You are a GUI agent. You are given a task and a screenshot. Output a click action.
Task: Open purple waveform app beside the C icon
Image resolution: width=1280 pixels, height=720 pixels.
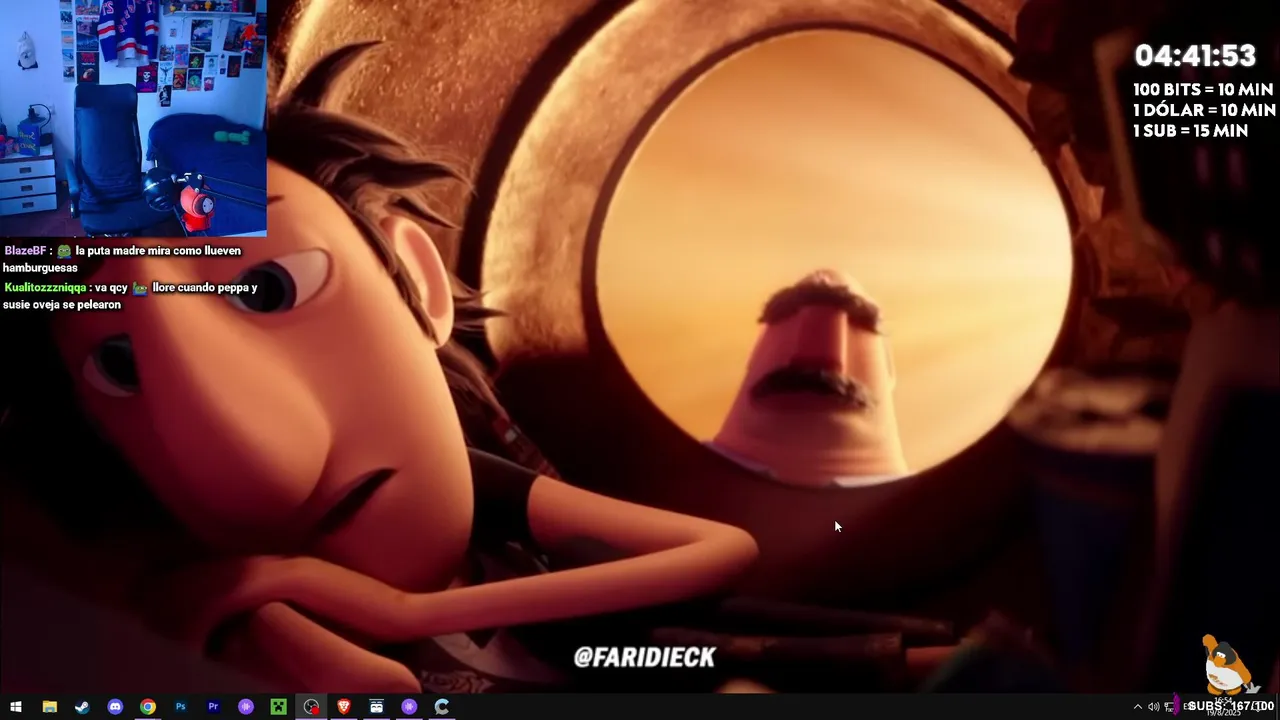(409, 707)
